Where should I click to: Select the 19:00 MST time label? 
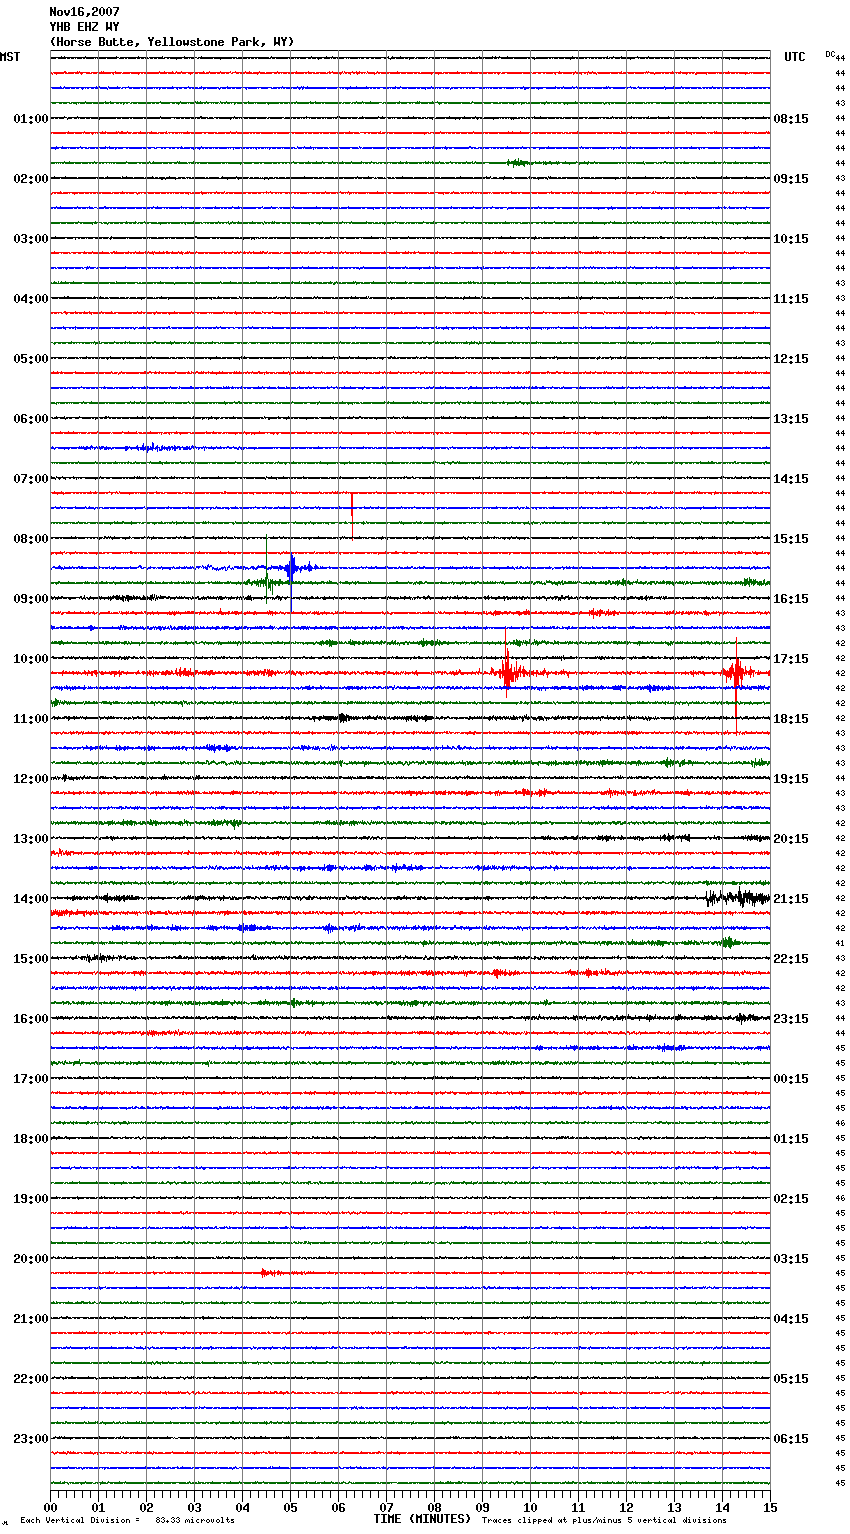click(x=31, y=1199)
